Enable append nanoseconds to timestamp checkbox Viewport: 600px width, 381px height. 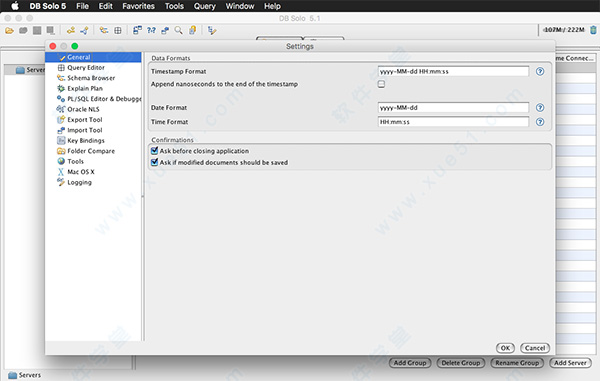pyautogui.click(x=382, y=84)
